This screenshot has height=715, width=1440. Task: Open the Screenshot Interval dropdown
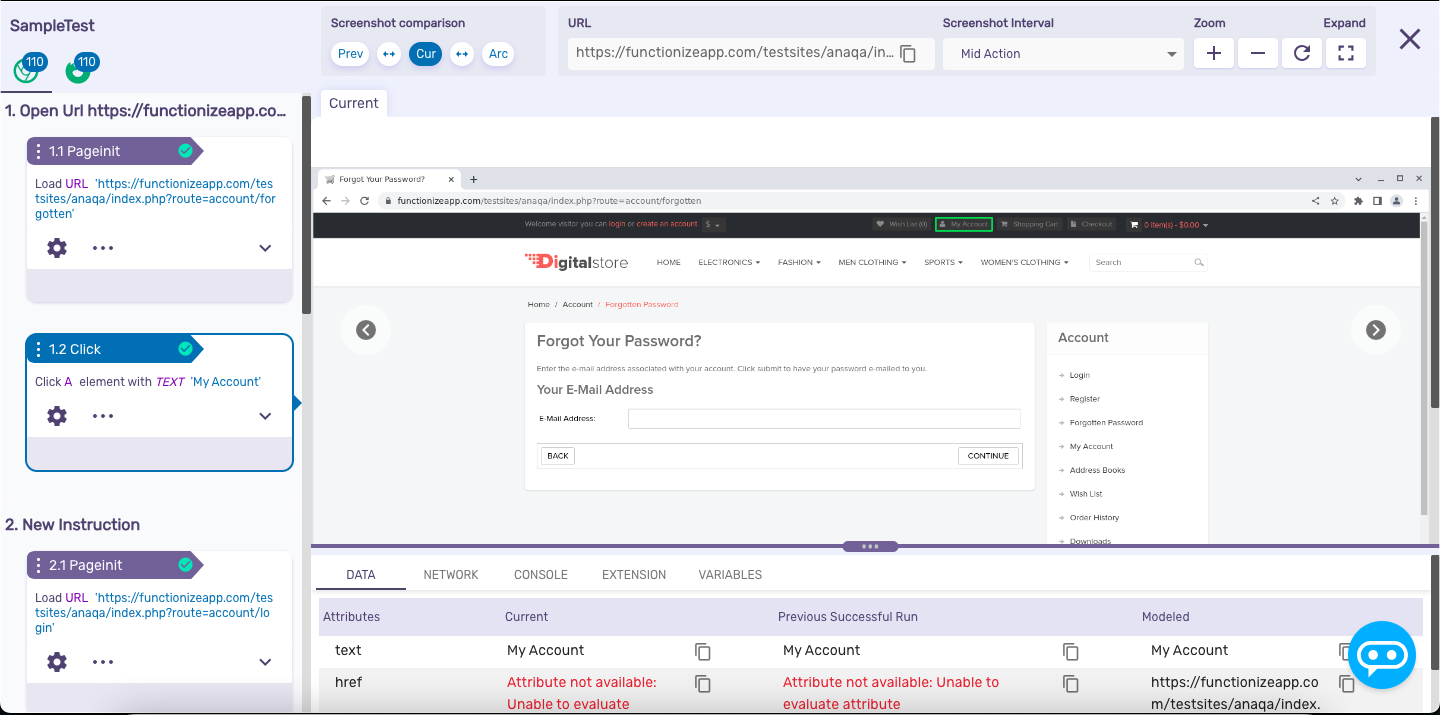point(1064,54)
